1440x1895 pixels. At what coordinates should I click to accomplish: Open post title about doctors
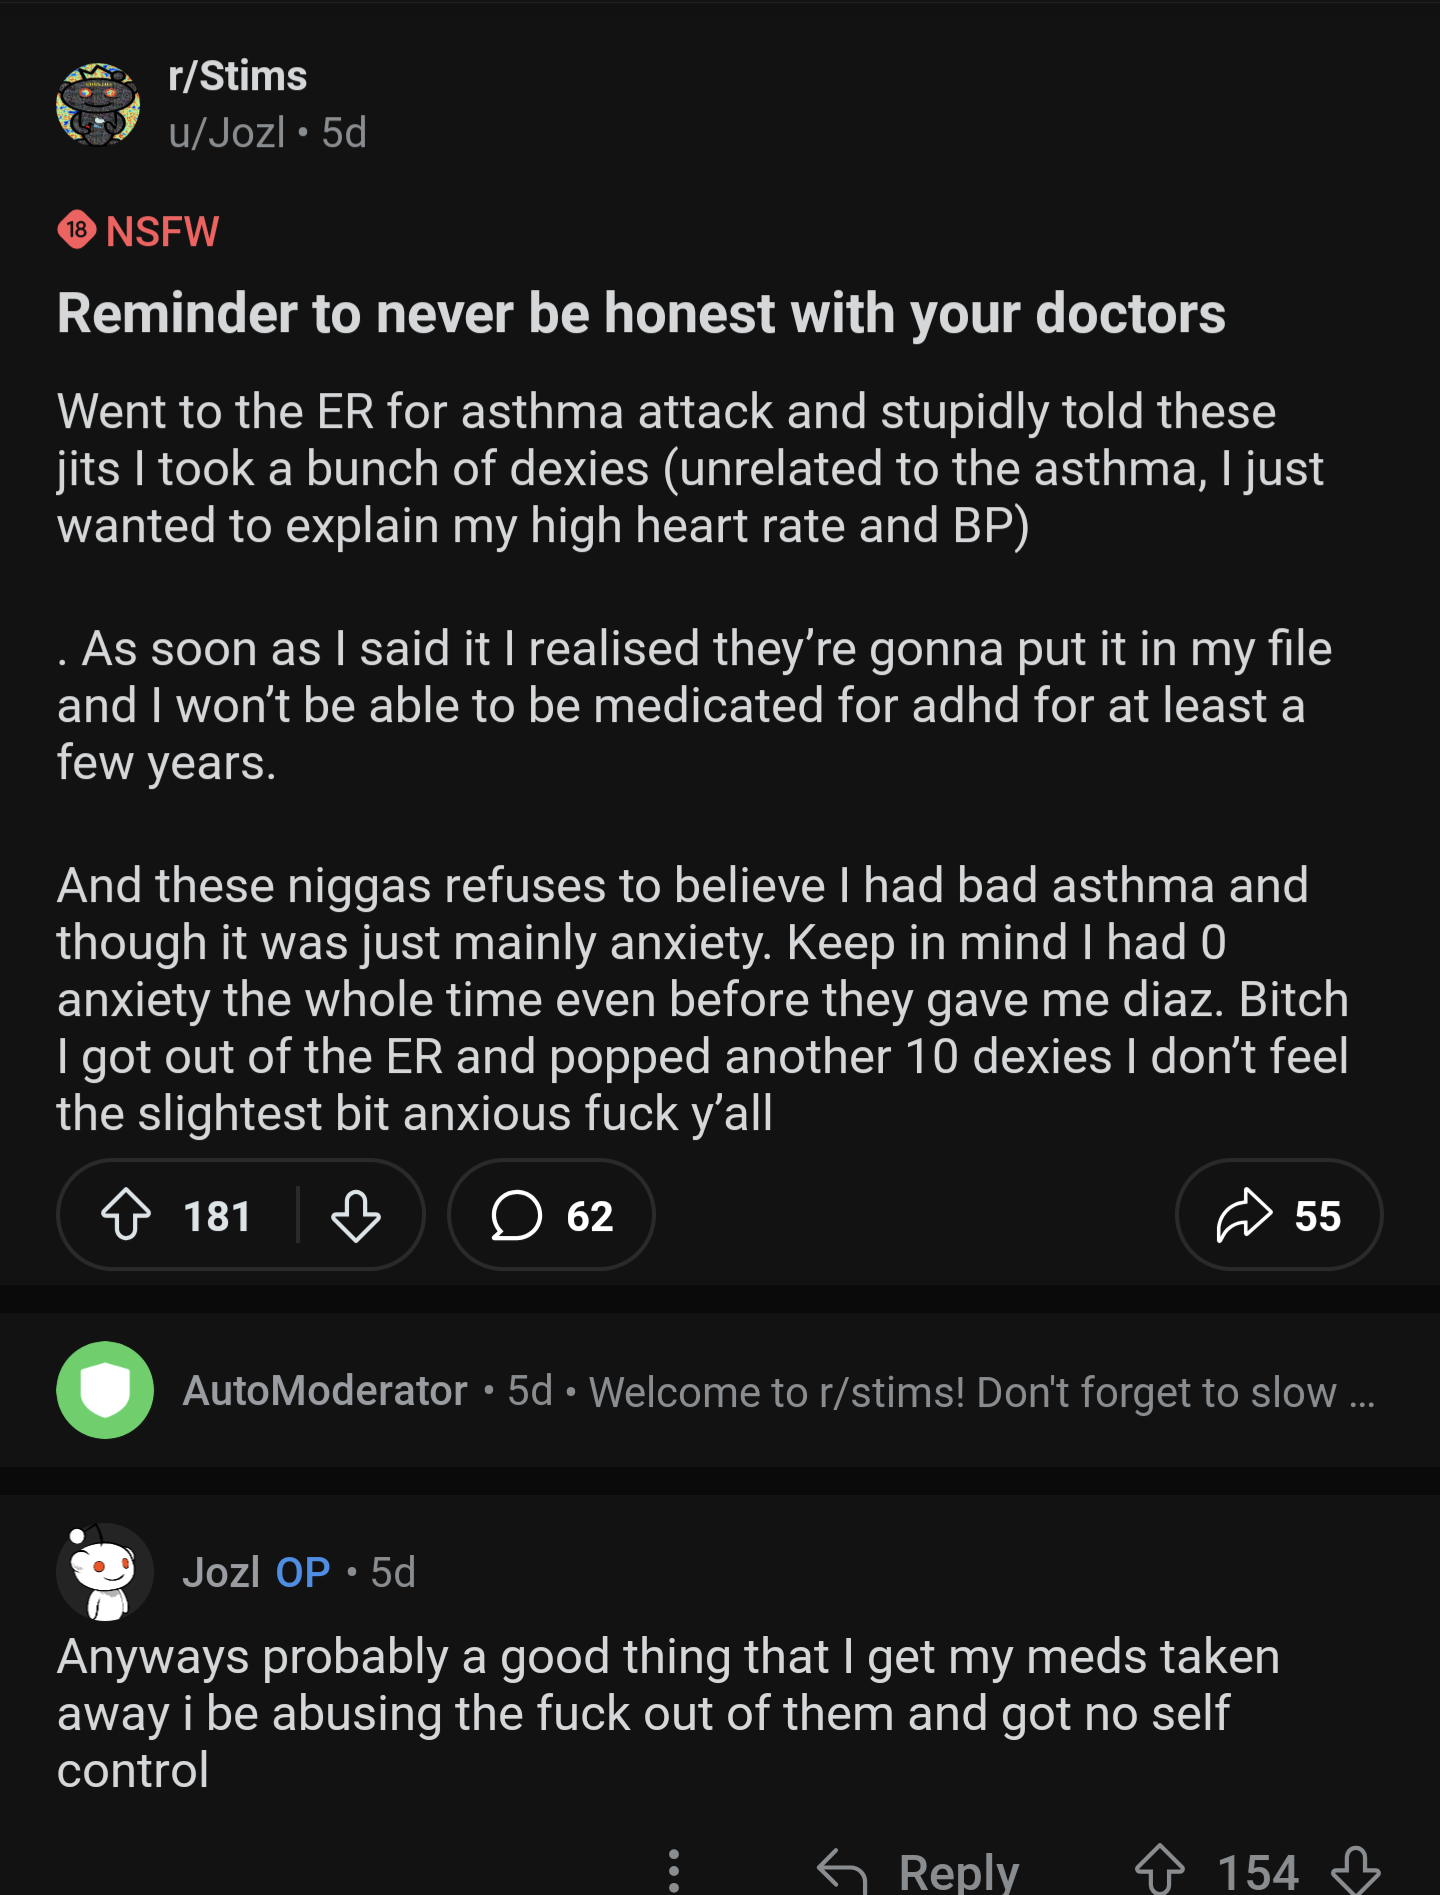click(641, 314)
